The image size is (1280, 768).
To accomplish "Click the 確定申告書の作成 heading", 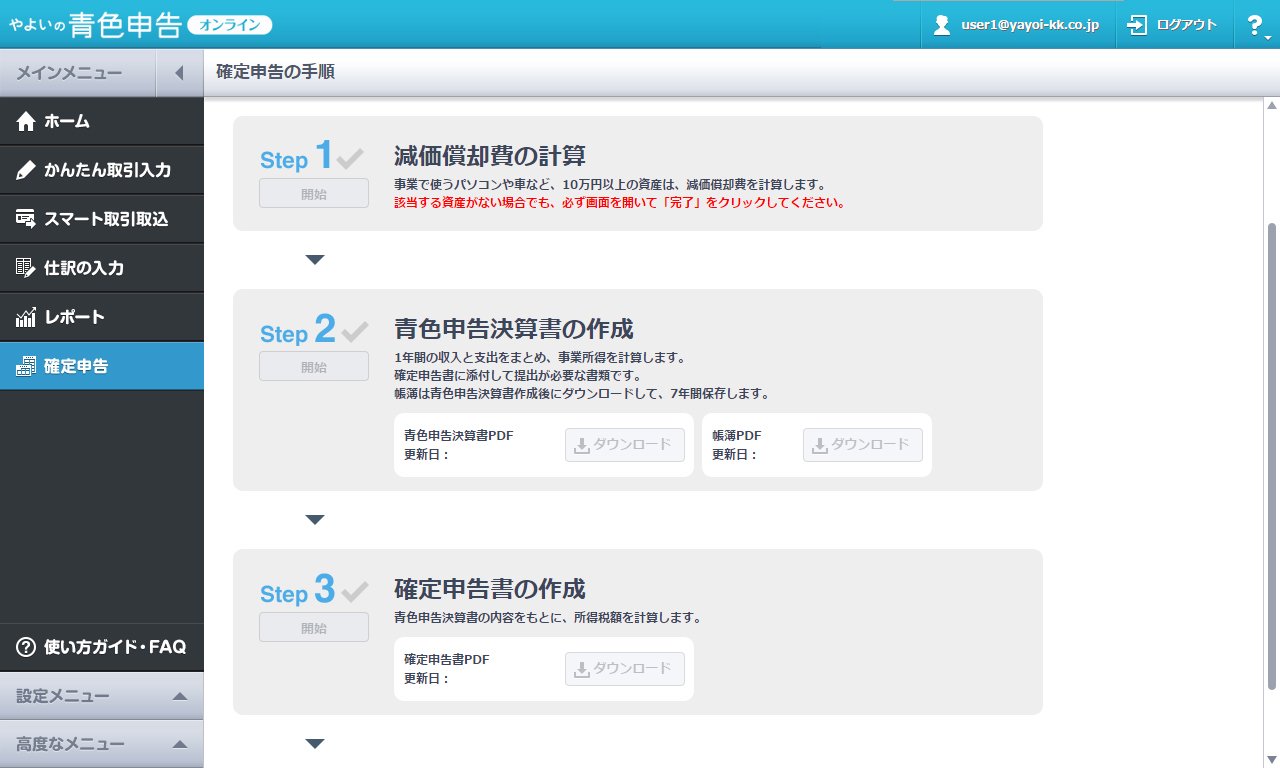I will [490, 588].
